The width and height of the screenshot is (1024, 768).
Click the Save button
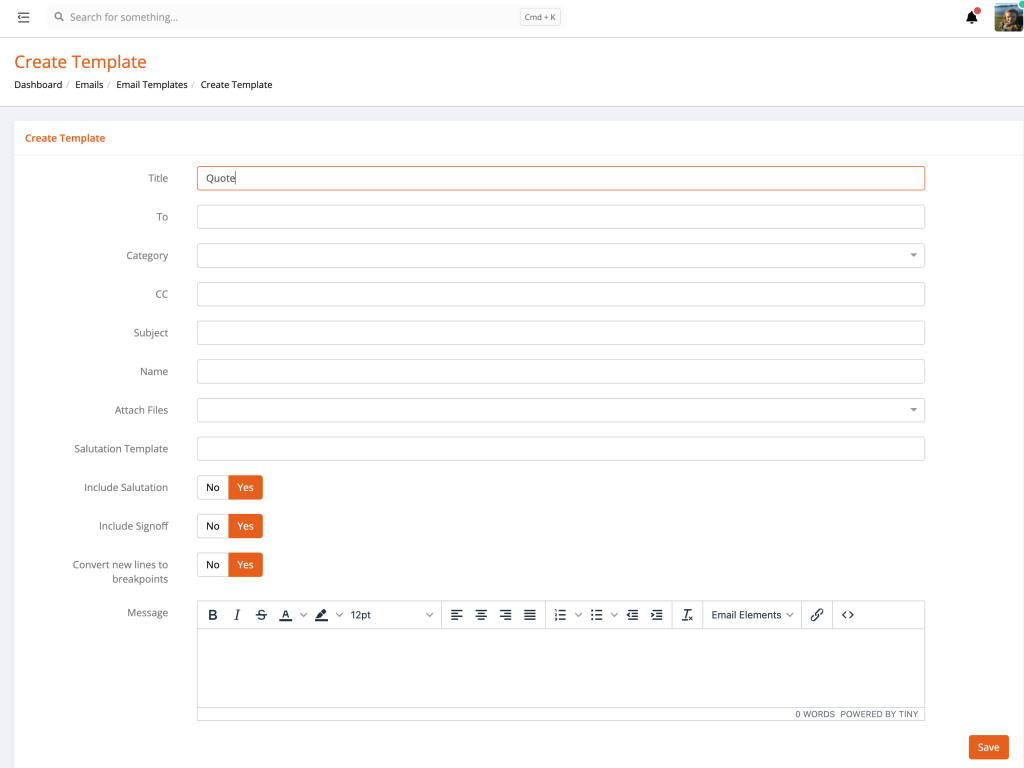(x=988, y=747)
